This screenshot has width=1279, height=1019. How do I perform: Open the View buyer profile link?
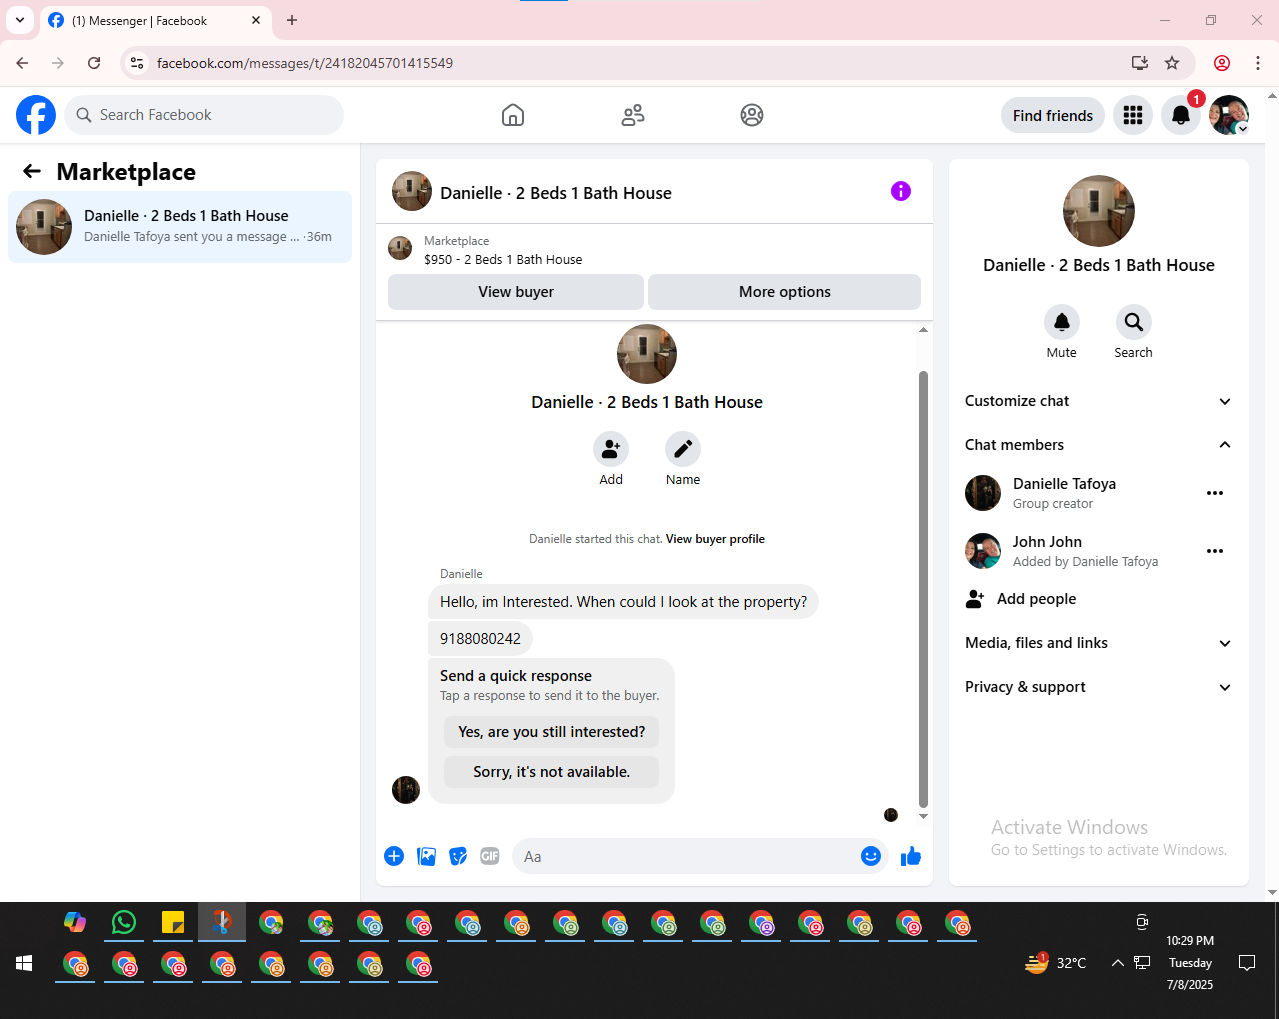point(715,539)
